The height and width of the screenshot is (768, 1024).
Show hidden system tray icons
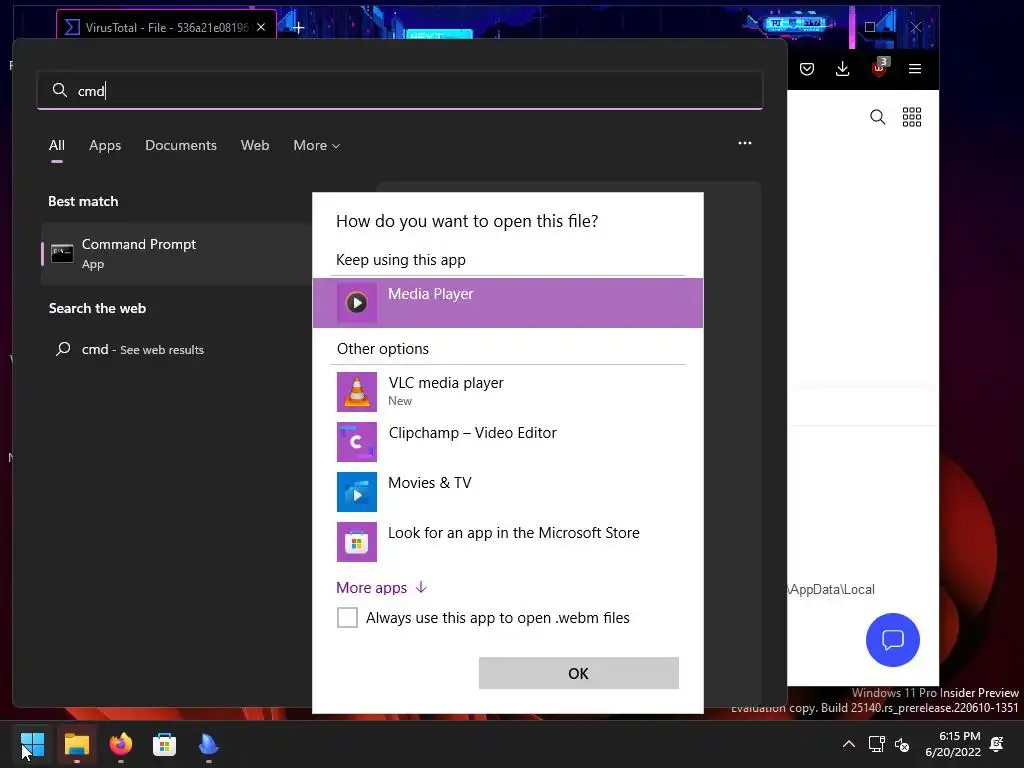(x=848, y=744)
